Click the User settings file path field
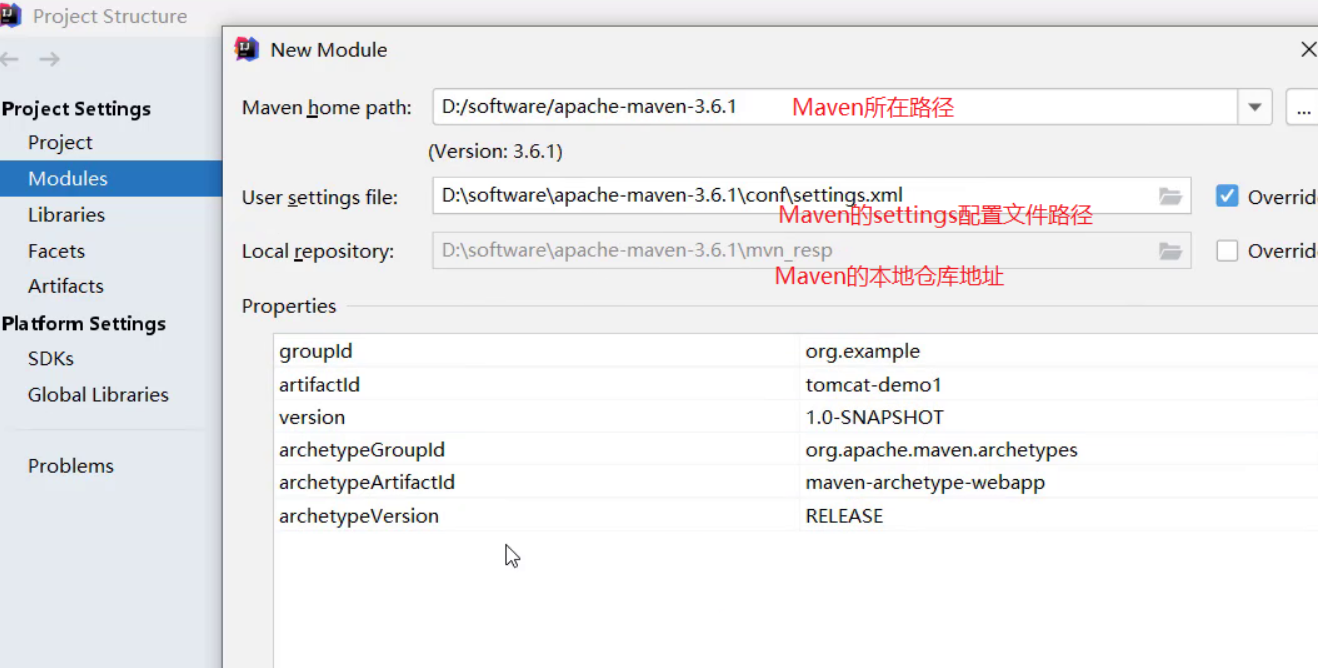The image size is (1318, 668). point(812,196)
